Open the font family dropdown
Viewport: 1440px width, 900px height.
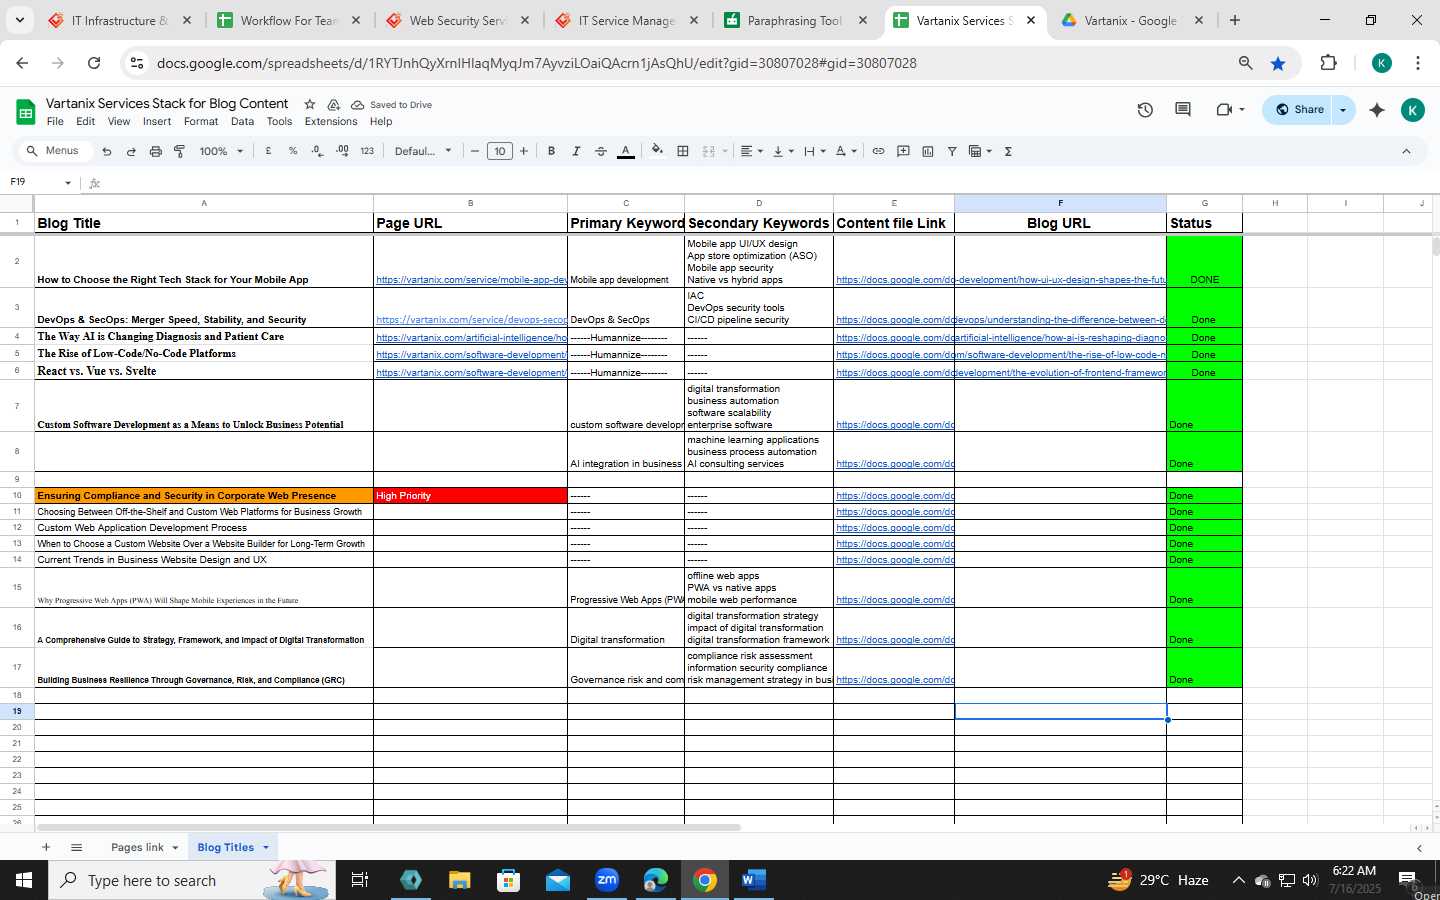(423, 151)
